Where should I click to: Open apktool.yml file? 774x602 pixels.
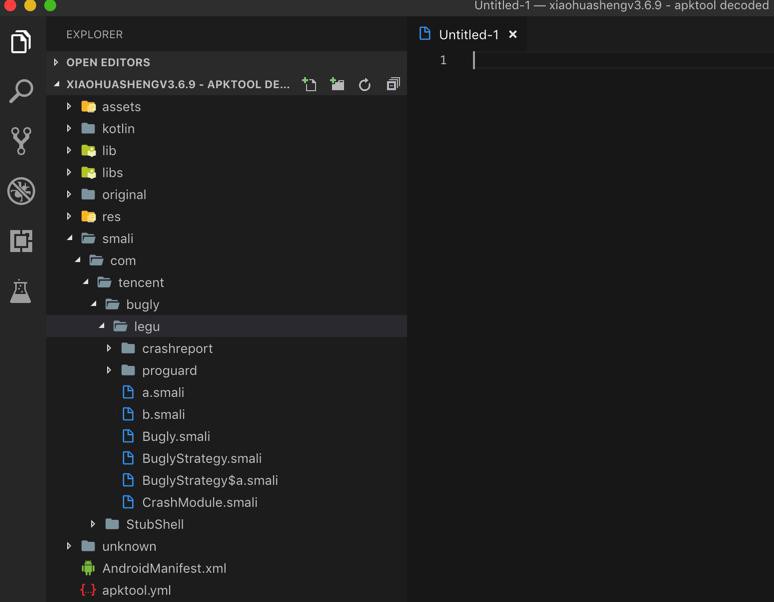[137, 591]
